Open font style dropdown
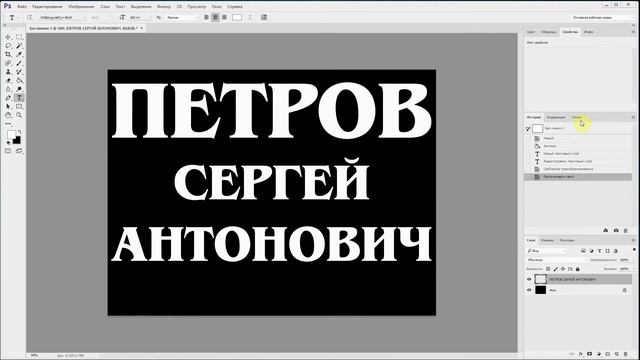Screen dimensions: 640x360 pos(102,18)
